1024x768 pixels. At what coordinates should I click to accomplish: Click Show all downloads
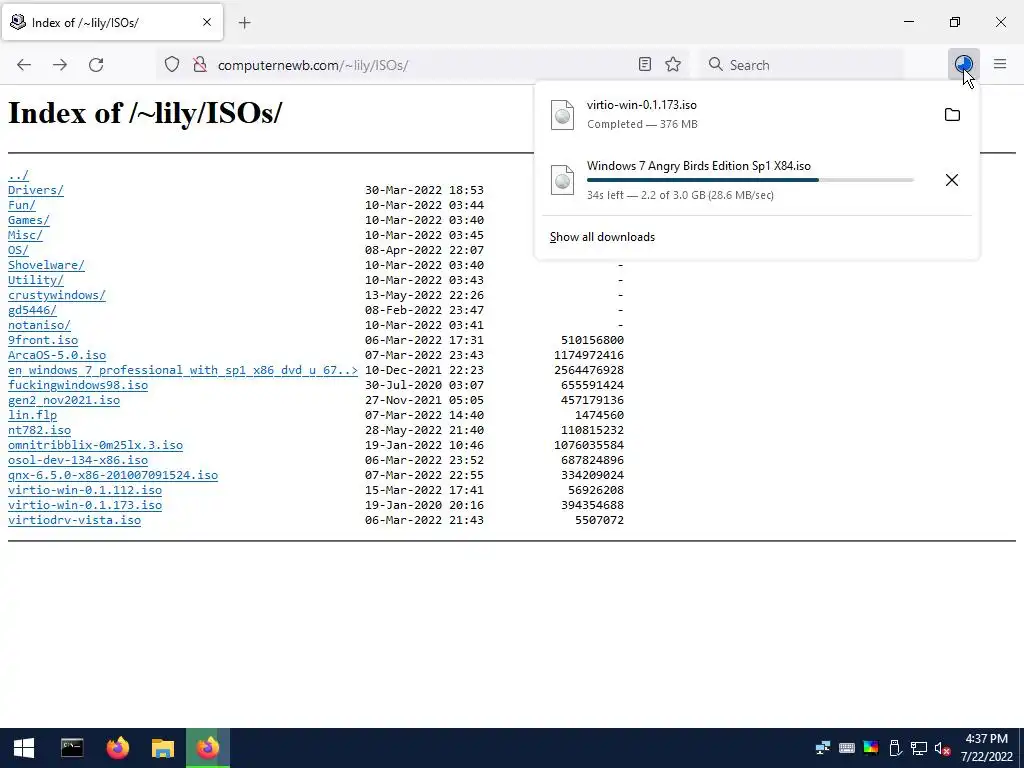602,237
